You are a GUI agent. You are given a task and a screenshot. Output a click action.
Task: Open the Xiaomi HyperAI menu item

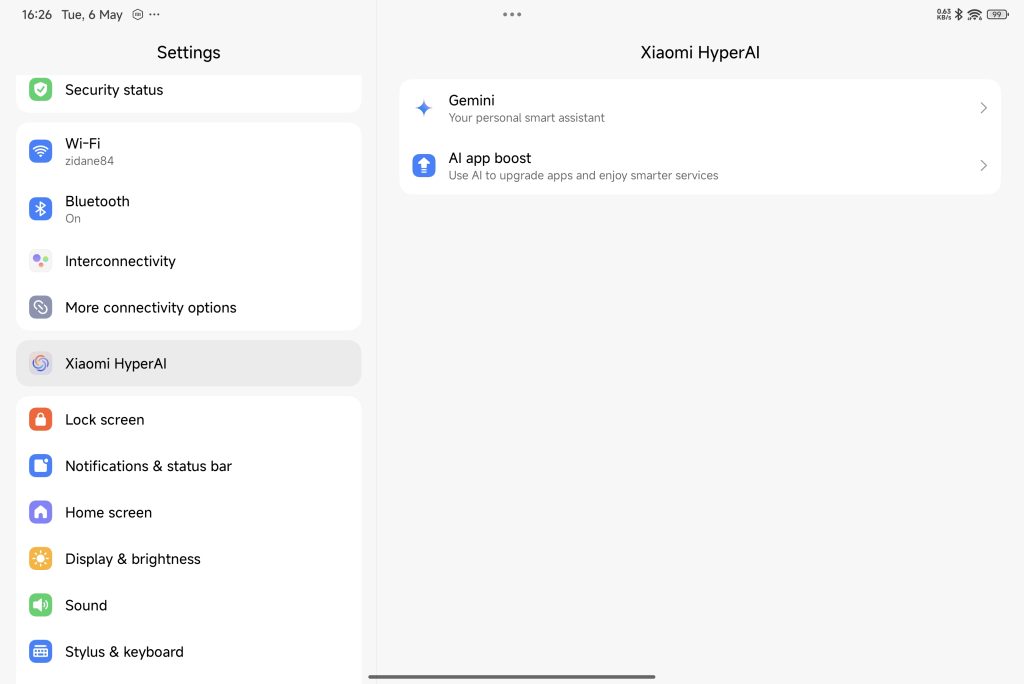coord(188,364)
